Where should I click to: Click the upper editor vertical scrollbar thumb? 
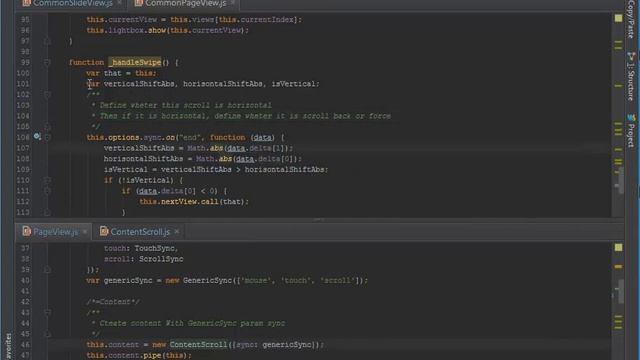[620, 179]
